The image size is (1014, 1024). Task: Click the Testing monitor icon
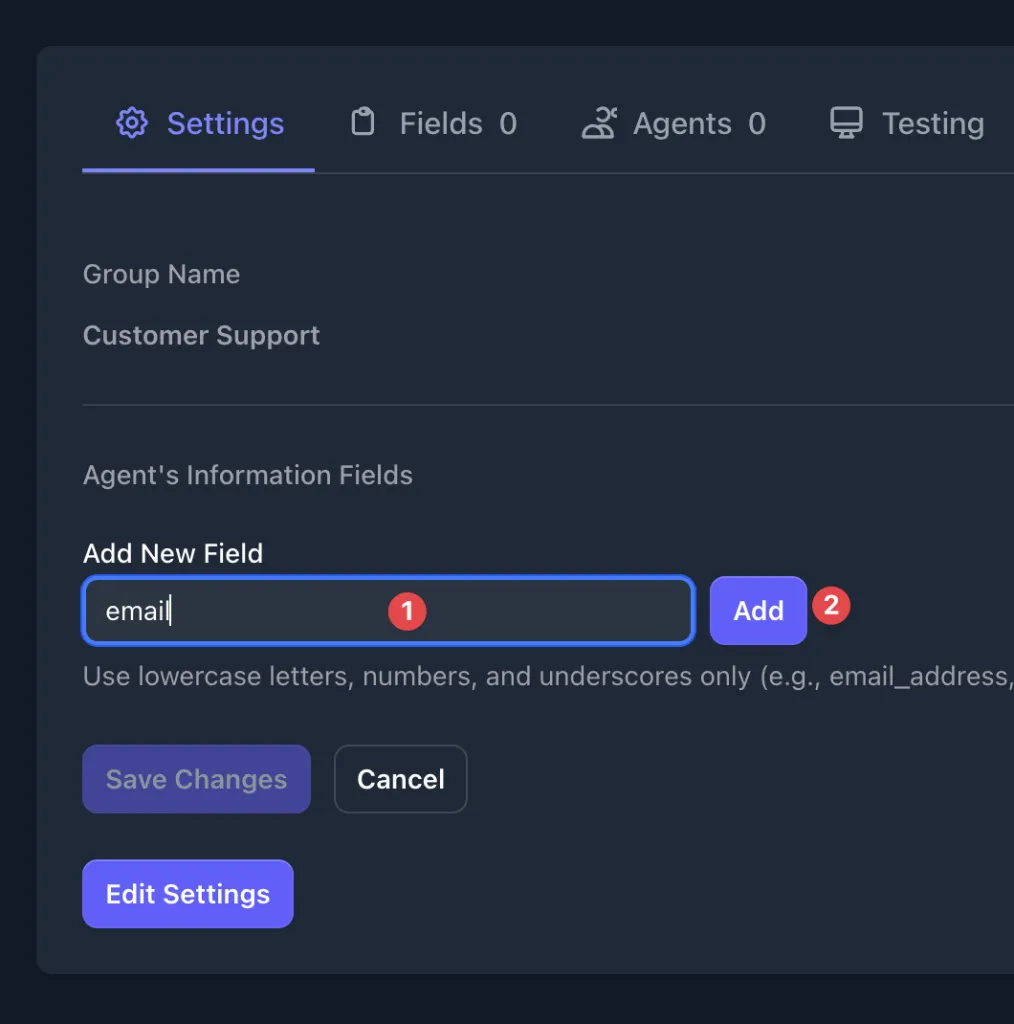point(846,123)
